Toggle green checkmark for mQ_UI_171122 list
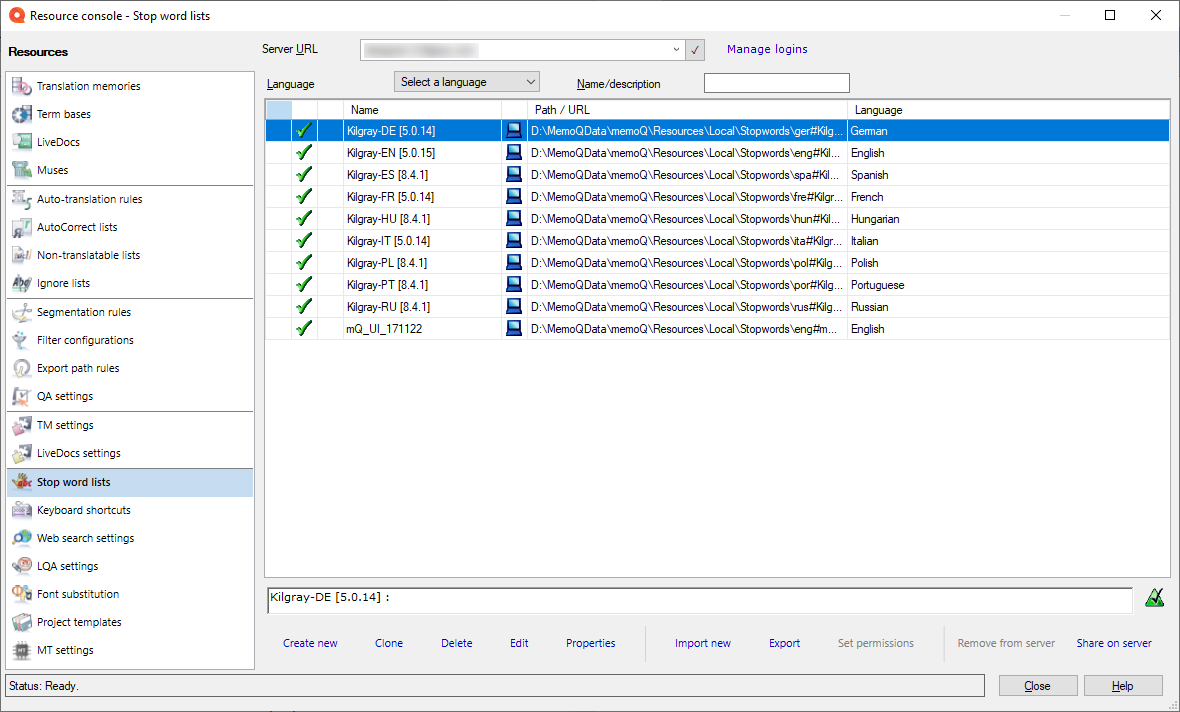The image size is (1180, 712). click(304, 329)
